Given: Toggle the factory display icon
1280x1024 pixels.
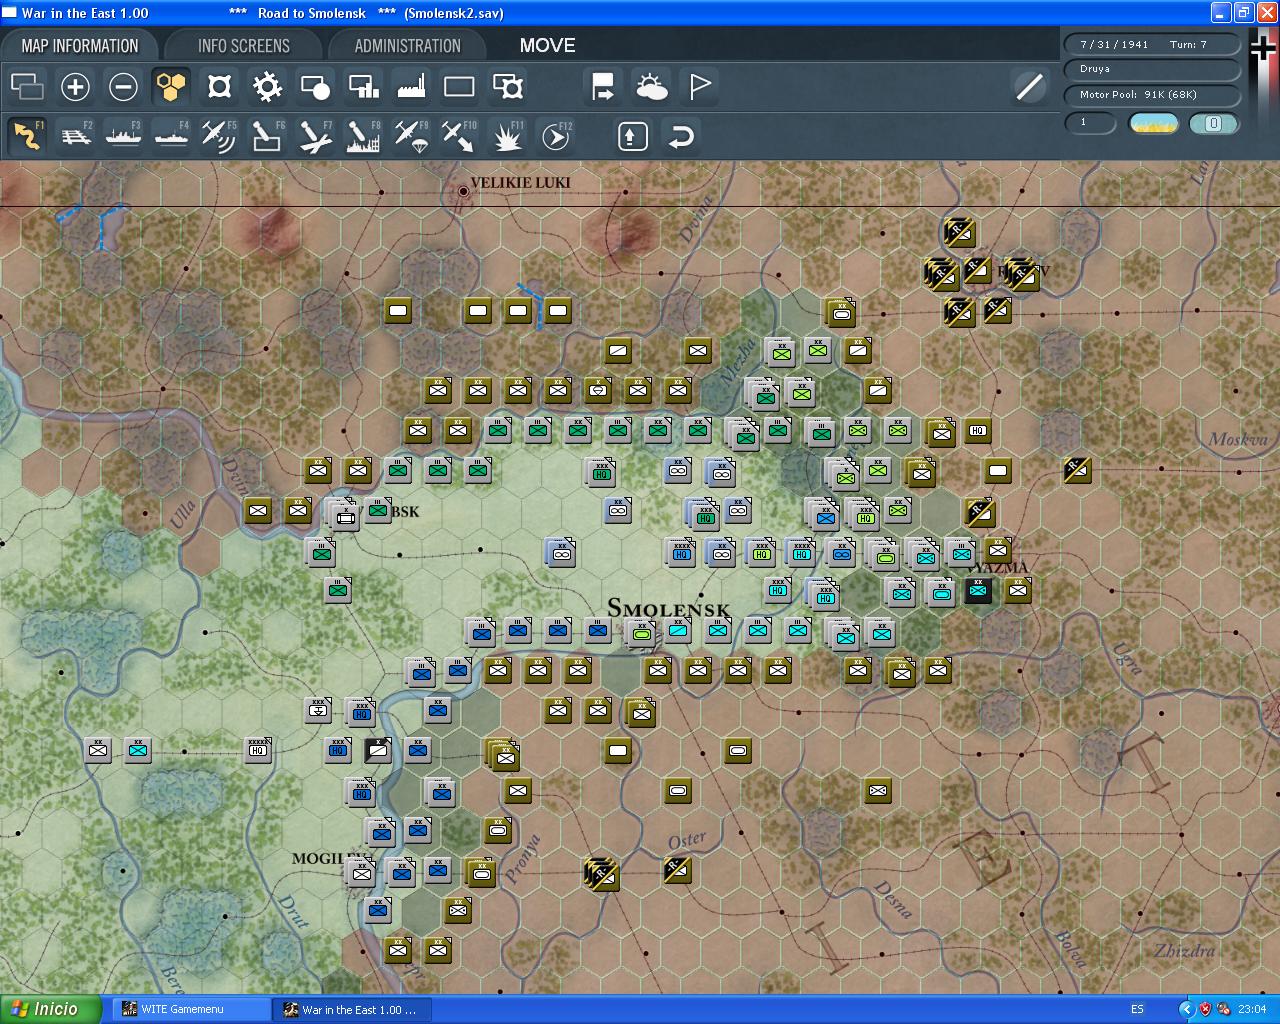Looking at the screenshot, I should point(411,87).
